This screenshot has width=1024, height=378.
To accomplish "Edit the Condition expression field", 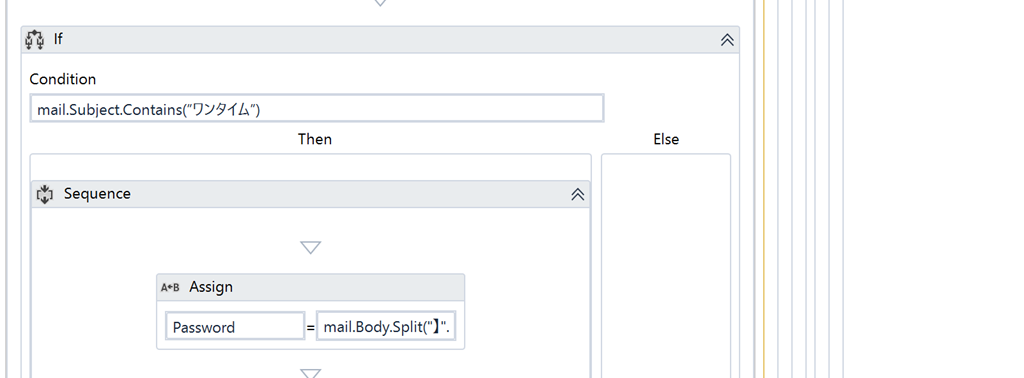I will [x=317, y=108].
